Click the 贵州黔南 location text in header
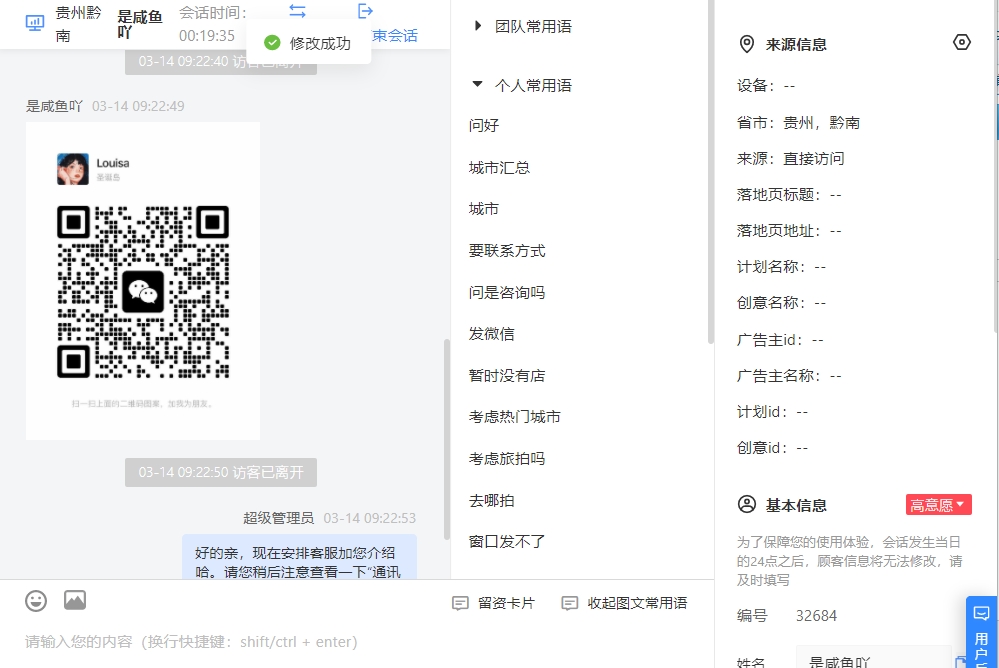This screenshot has width=999, height=668. (x=78, y=24)
